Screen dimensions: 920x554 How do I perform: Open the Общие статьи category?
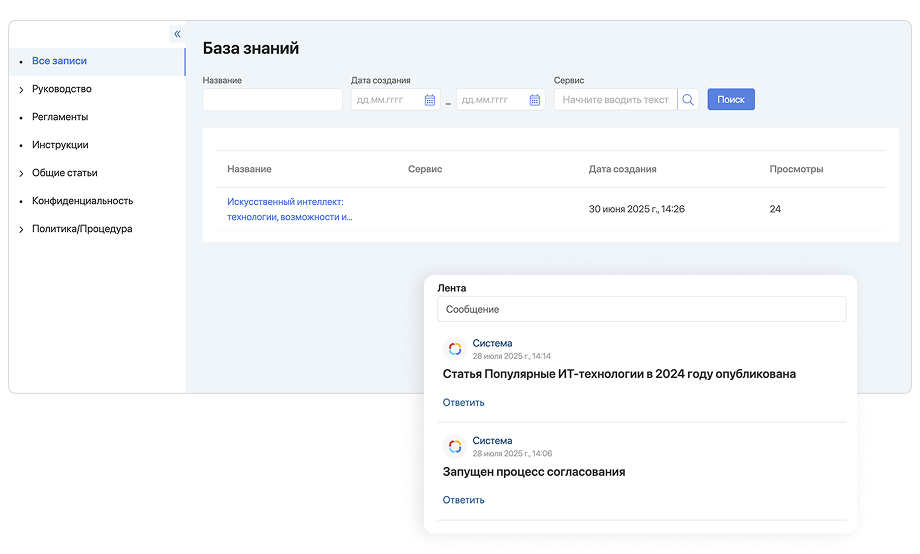(x=64, y=173)
